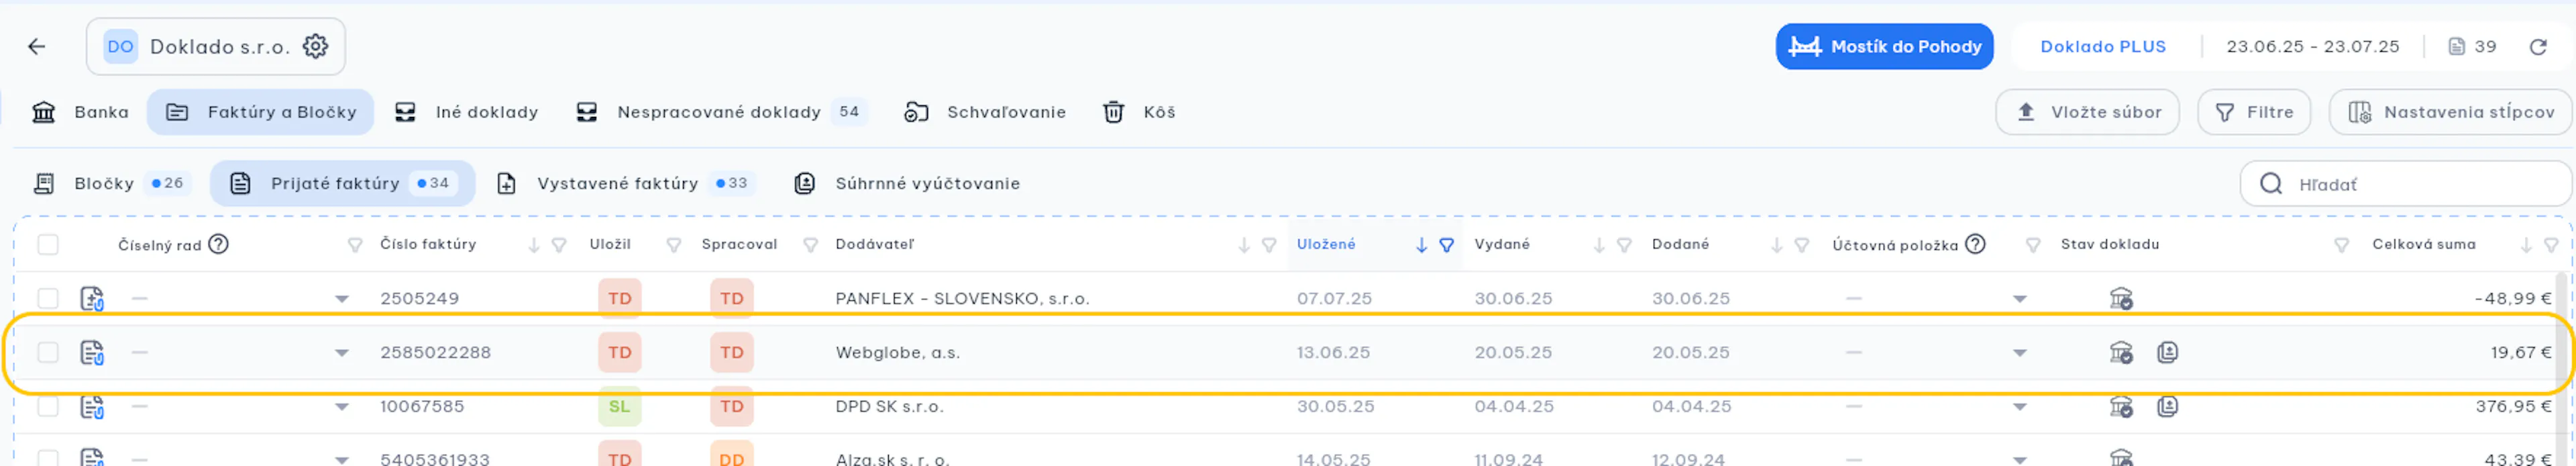The height and width of the screenshot is (466, 2576).
Task: Open help for Číselný rad column
Action: pyautogui.click(x=218, y=244)
